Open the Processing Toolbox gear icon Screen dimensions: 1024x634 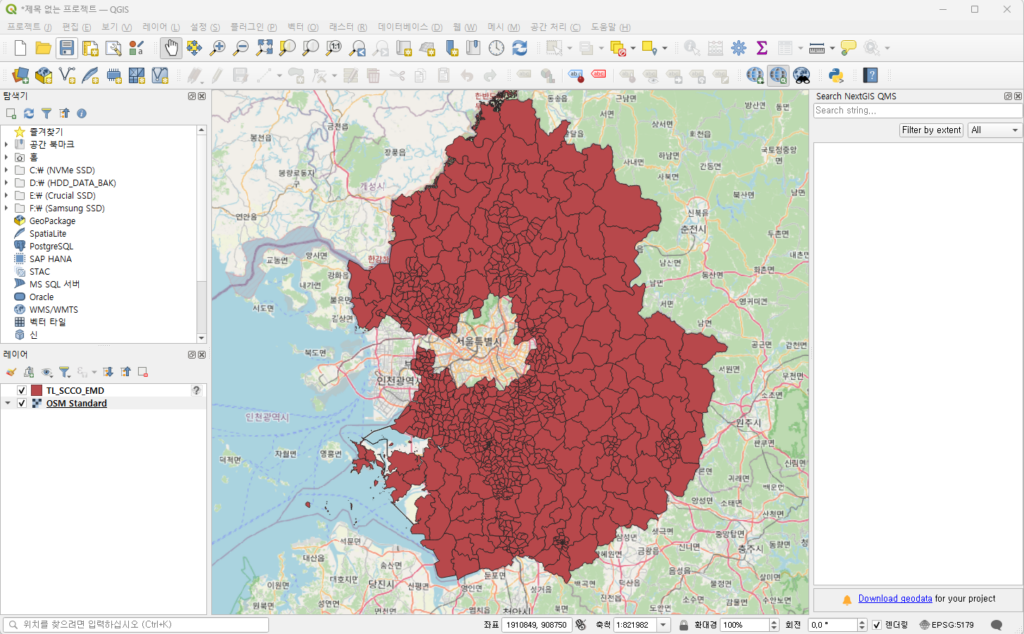pos(739,47)
